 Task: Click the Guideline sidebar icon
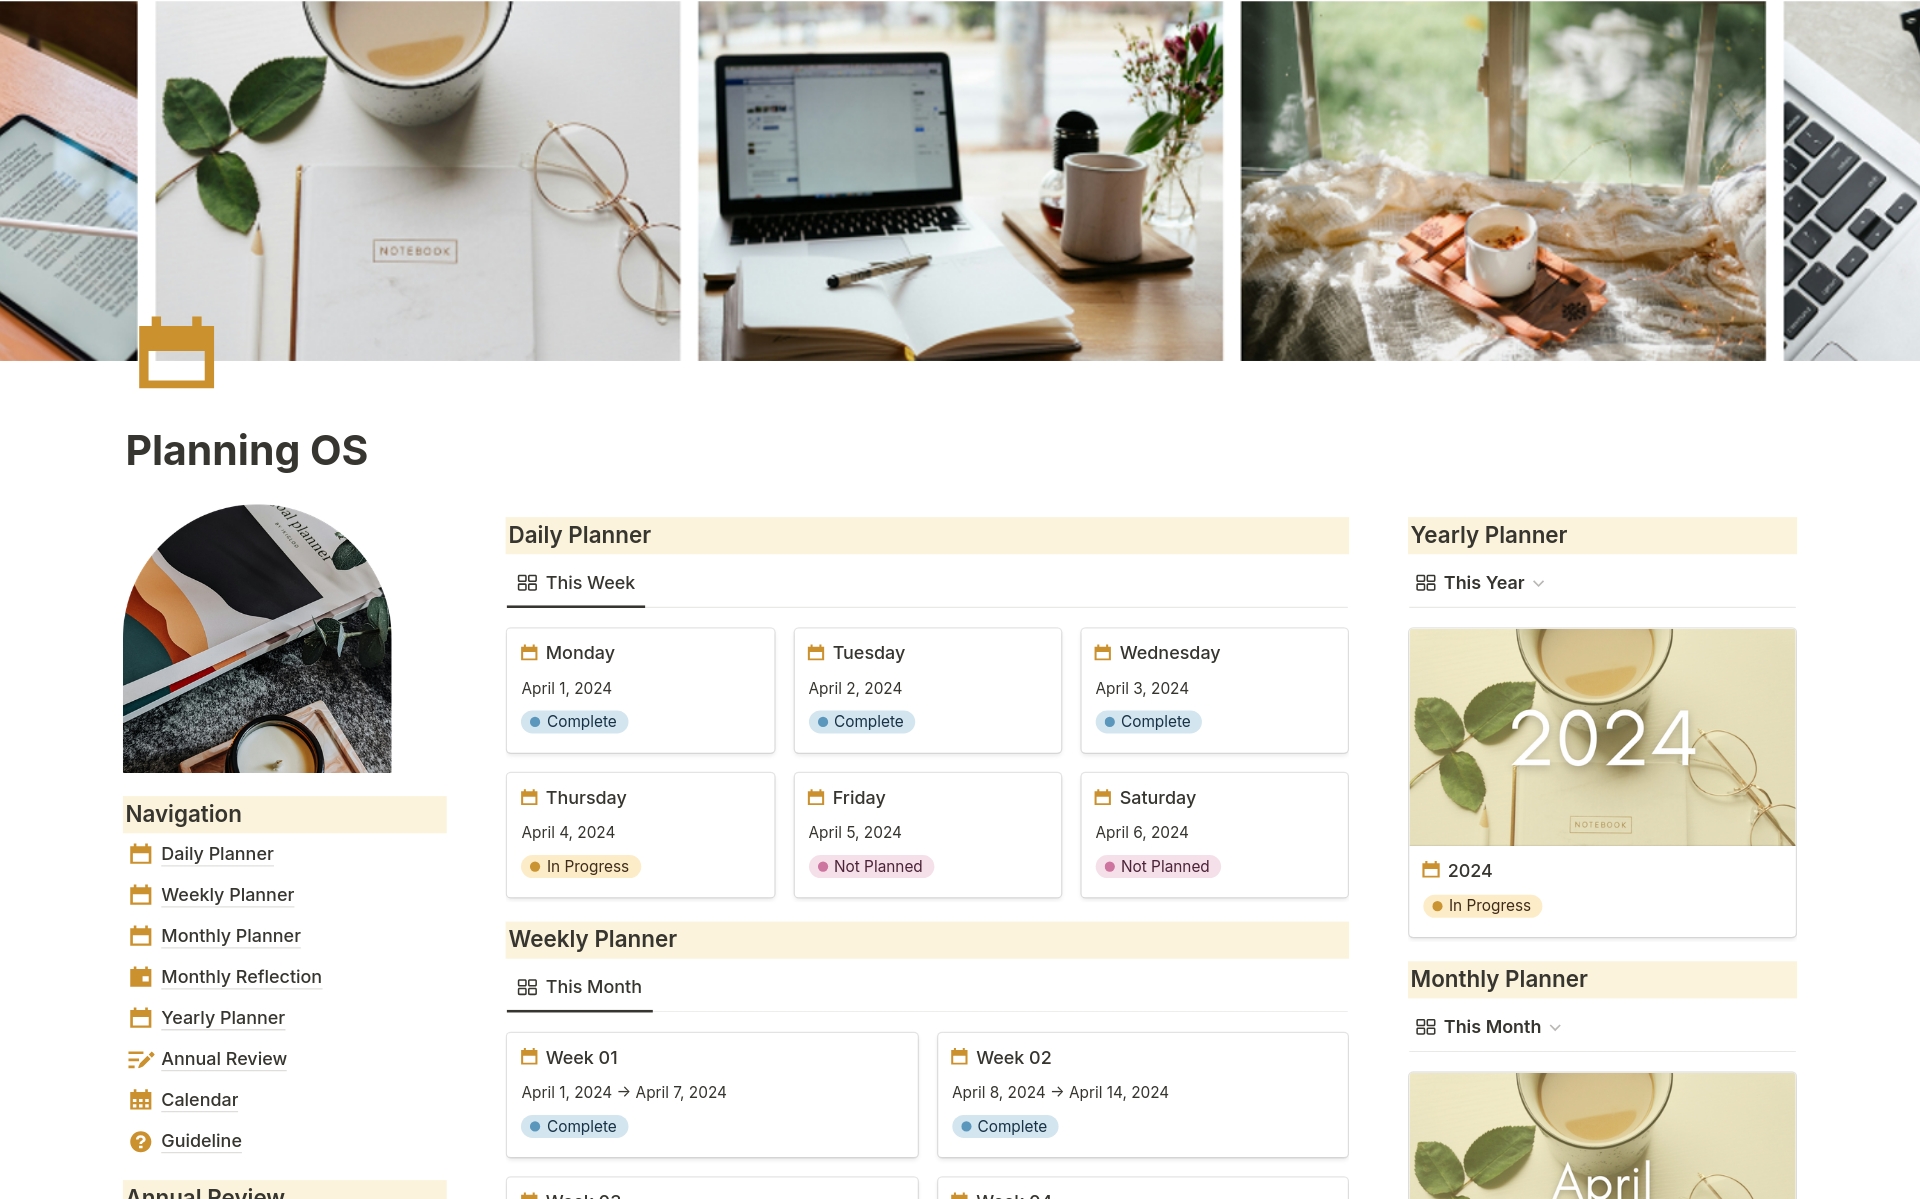pyautogui.click(x=142, y=1141)
